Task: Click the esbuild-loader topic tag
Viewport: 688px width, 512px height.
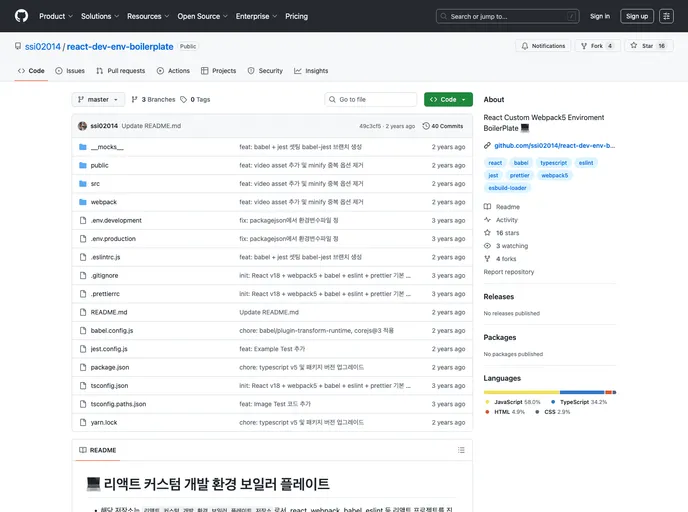Action: tap(507, 188)
